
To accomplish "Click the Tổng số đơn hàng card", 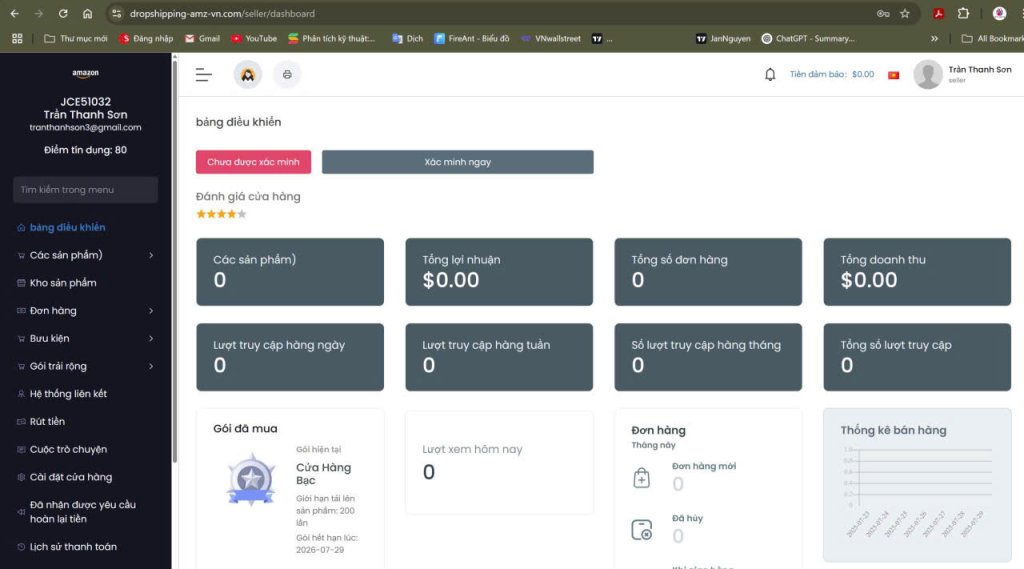I will pos(708,272).
